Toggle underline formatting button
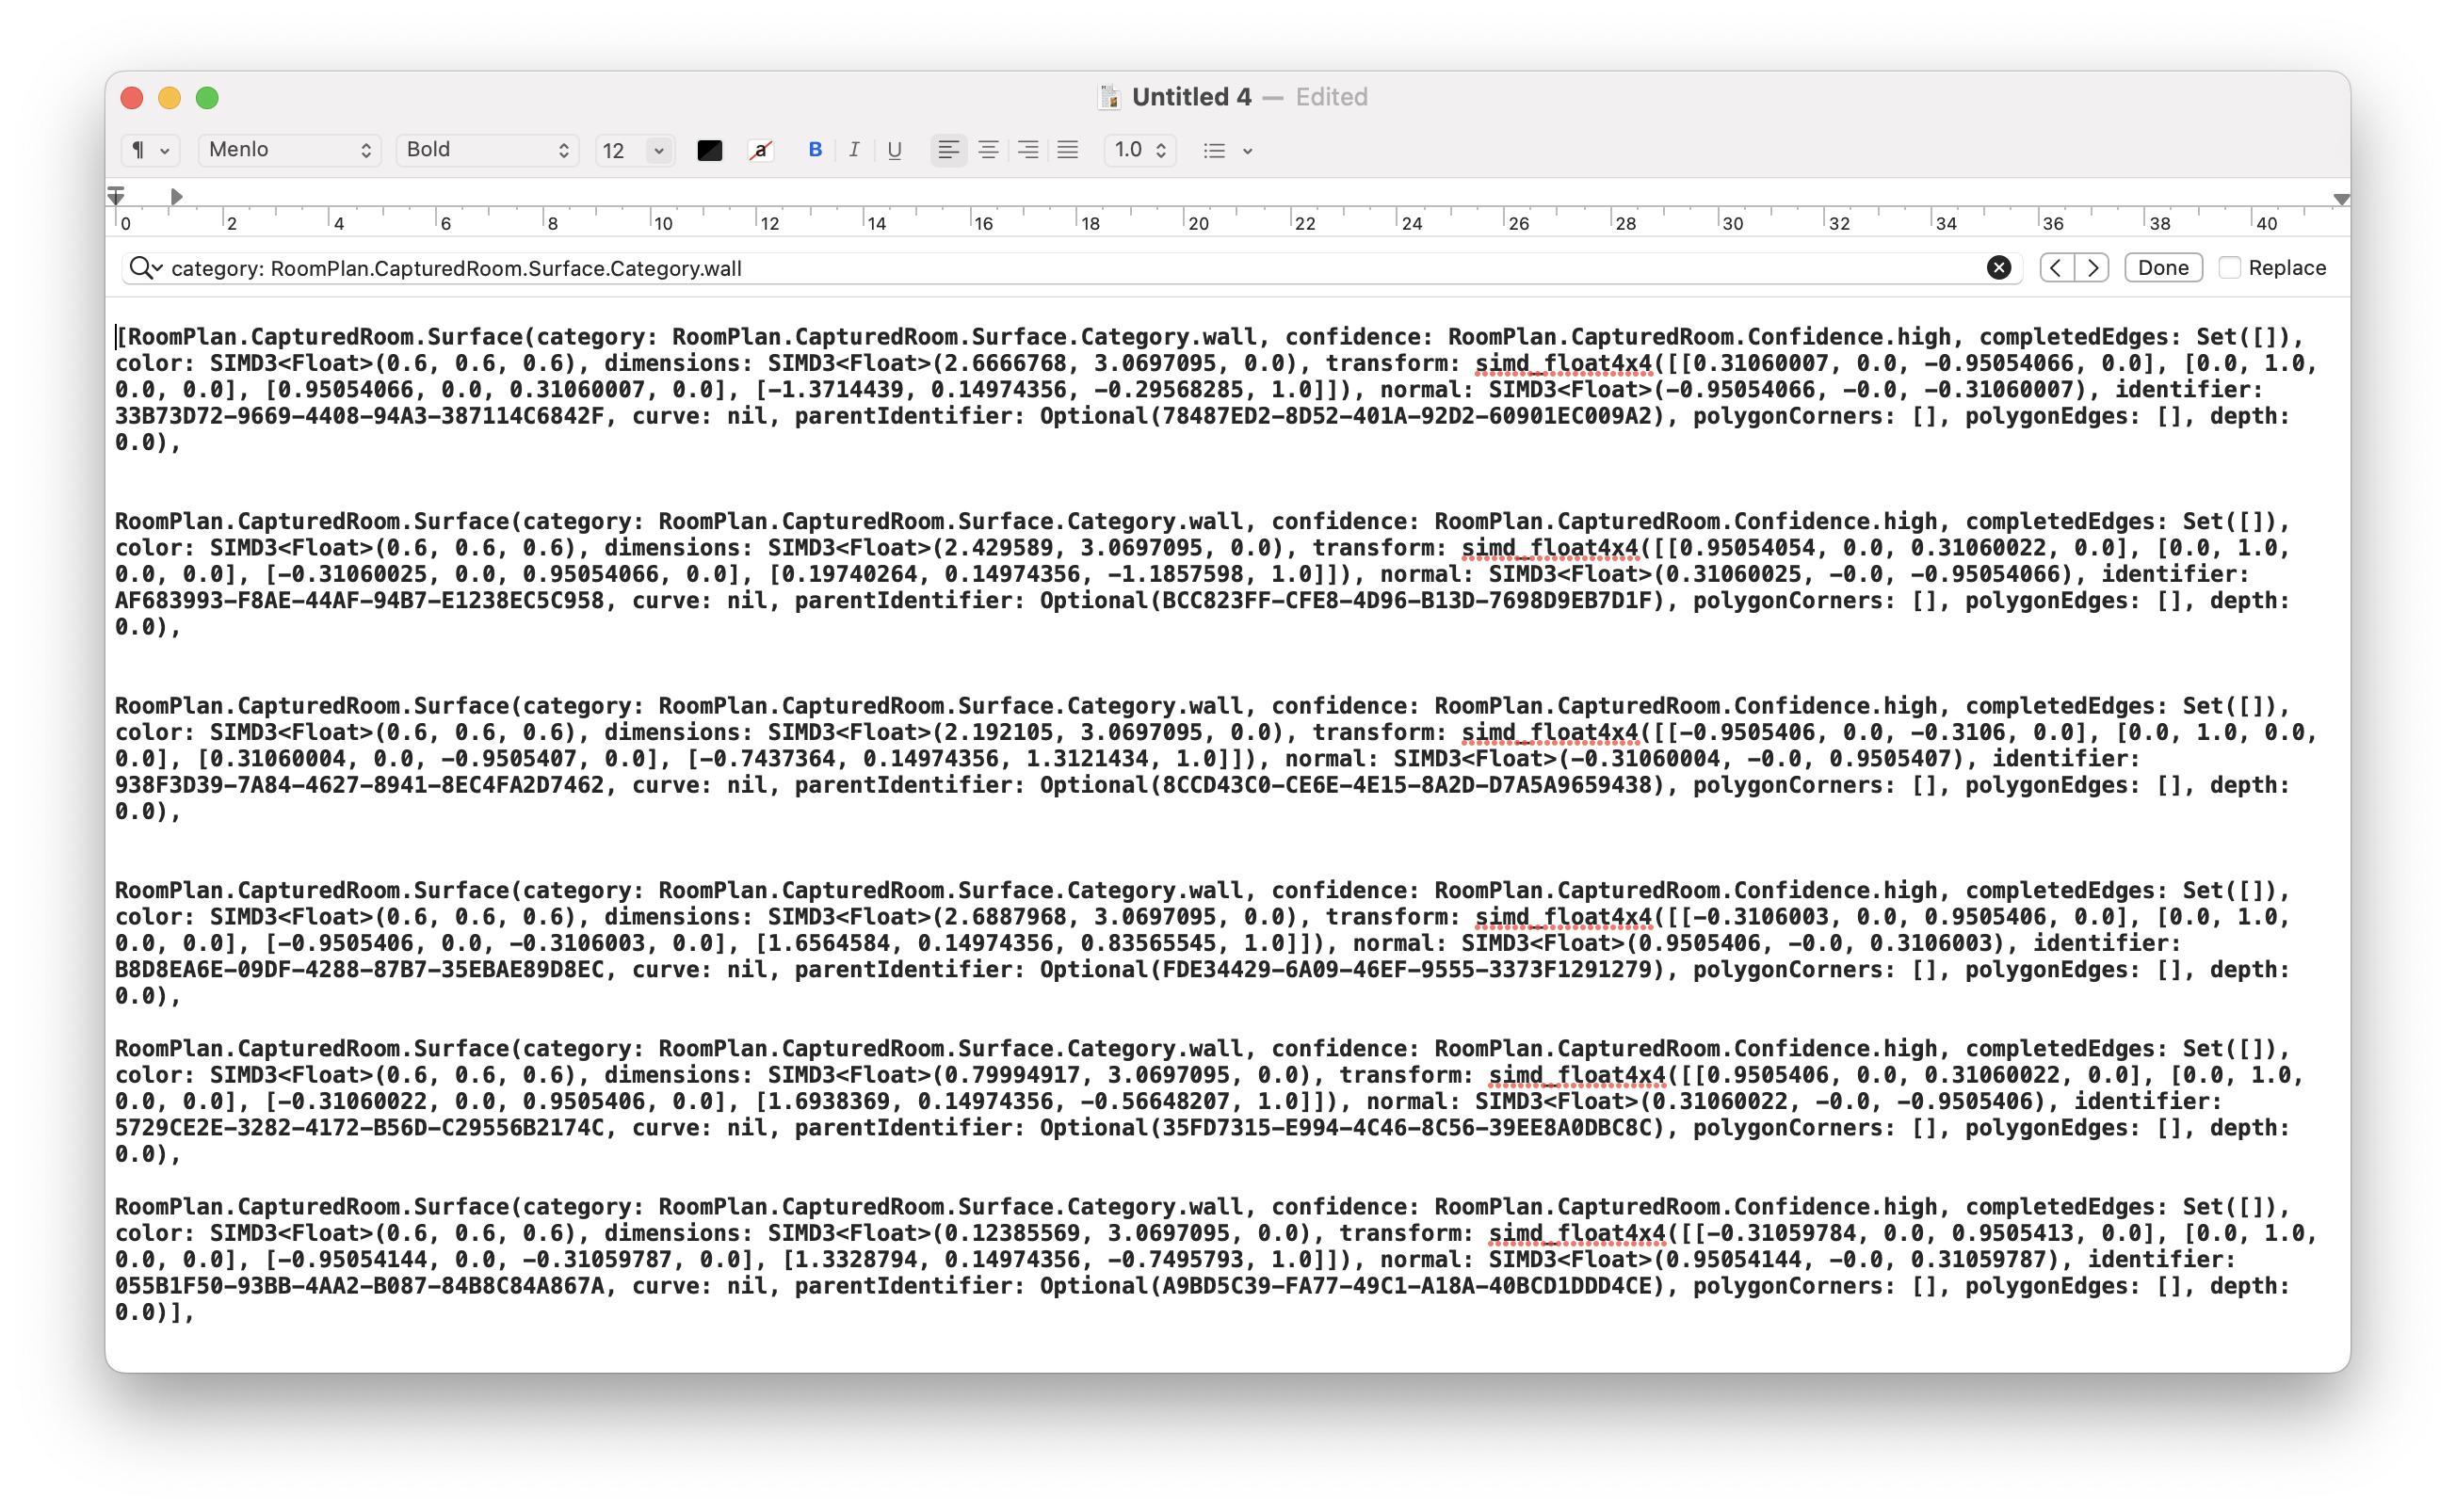 894,150
